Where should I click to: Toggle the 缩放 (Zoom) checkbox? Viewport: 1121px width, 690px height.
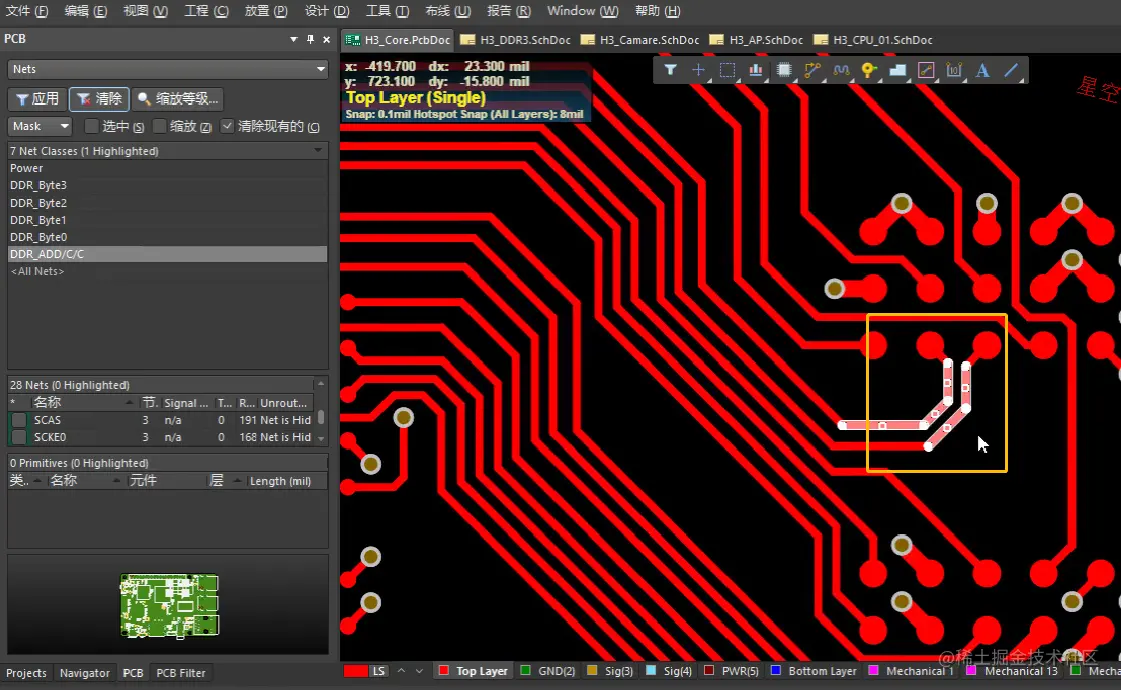tap(159, 127)
